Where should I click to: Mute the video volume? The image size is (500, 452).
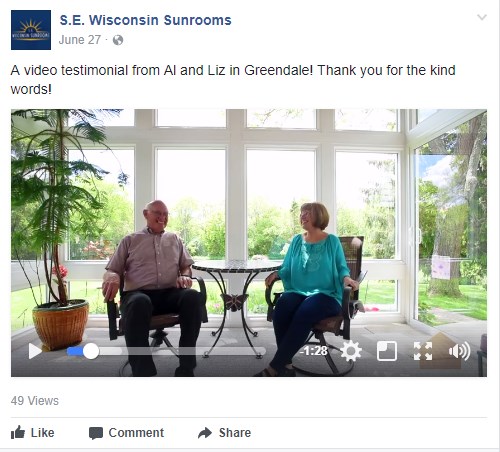pos(459,351)
